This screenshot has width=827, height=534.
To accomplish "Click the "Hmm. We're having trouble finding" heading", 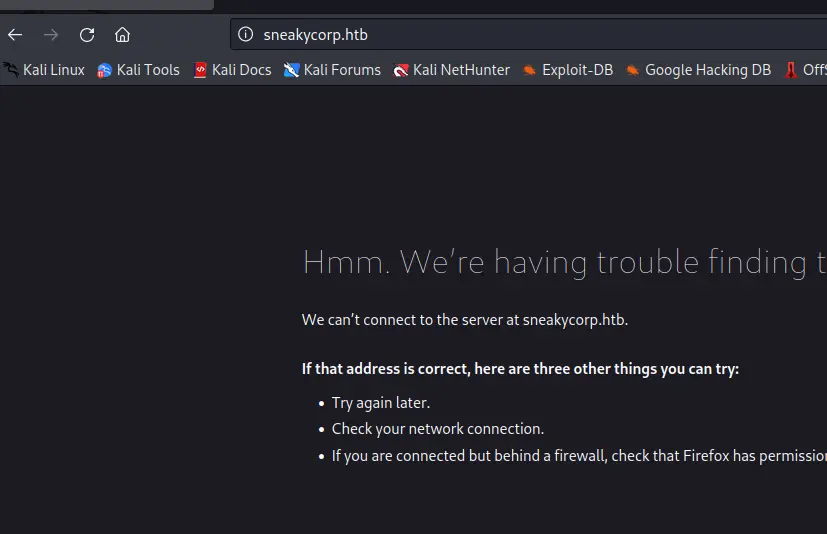I will click(565, 262).
